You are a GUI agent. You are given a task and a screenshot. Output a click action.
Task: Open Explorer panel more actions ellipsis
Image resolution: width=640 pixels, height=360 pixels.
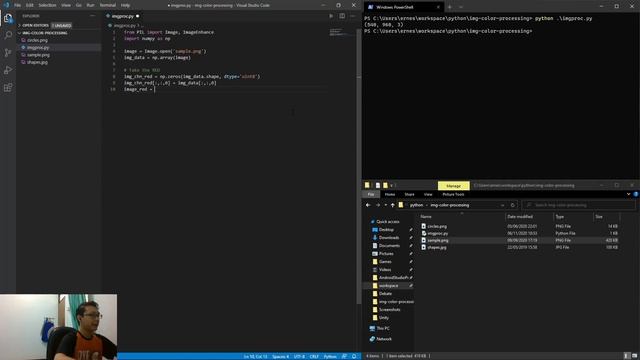pyautogui.click(x=93, y=16)
